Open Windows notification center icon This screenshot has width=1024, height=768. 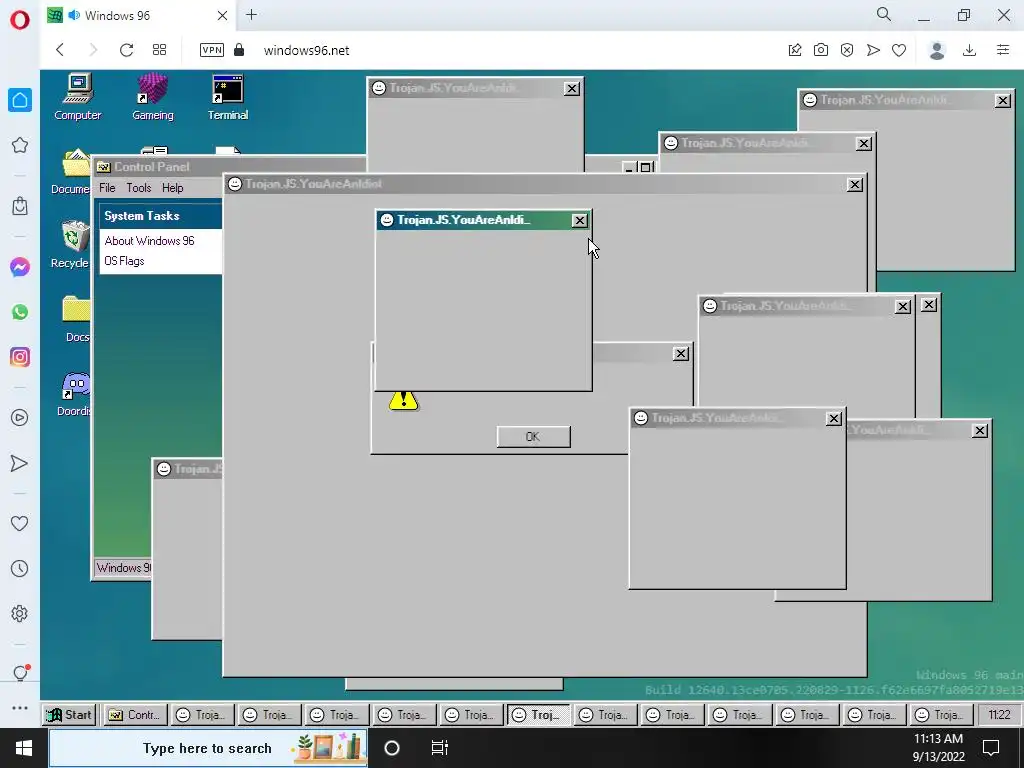pyautogui.click(x=991, y=748)
